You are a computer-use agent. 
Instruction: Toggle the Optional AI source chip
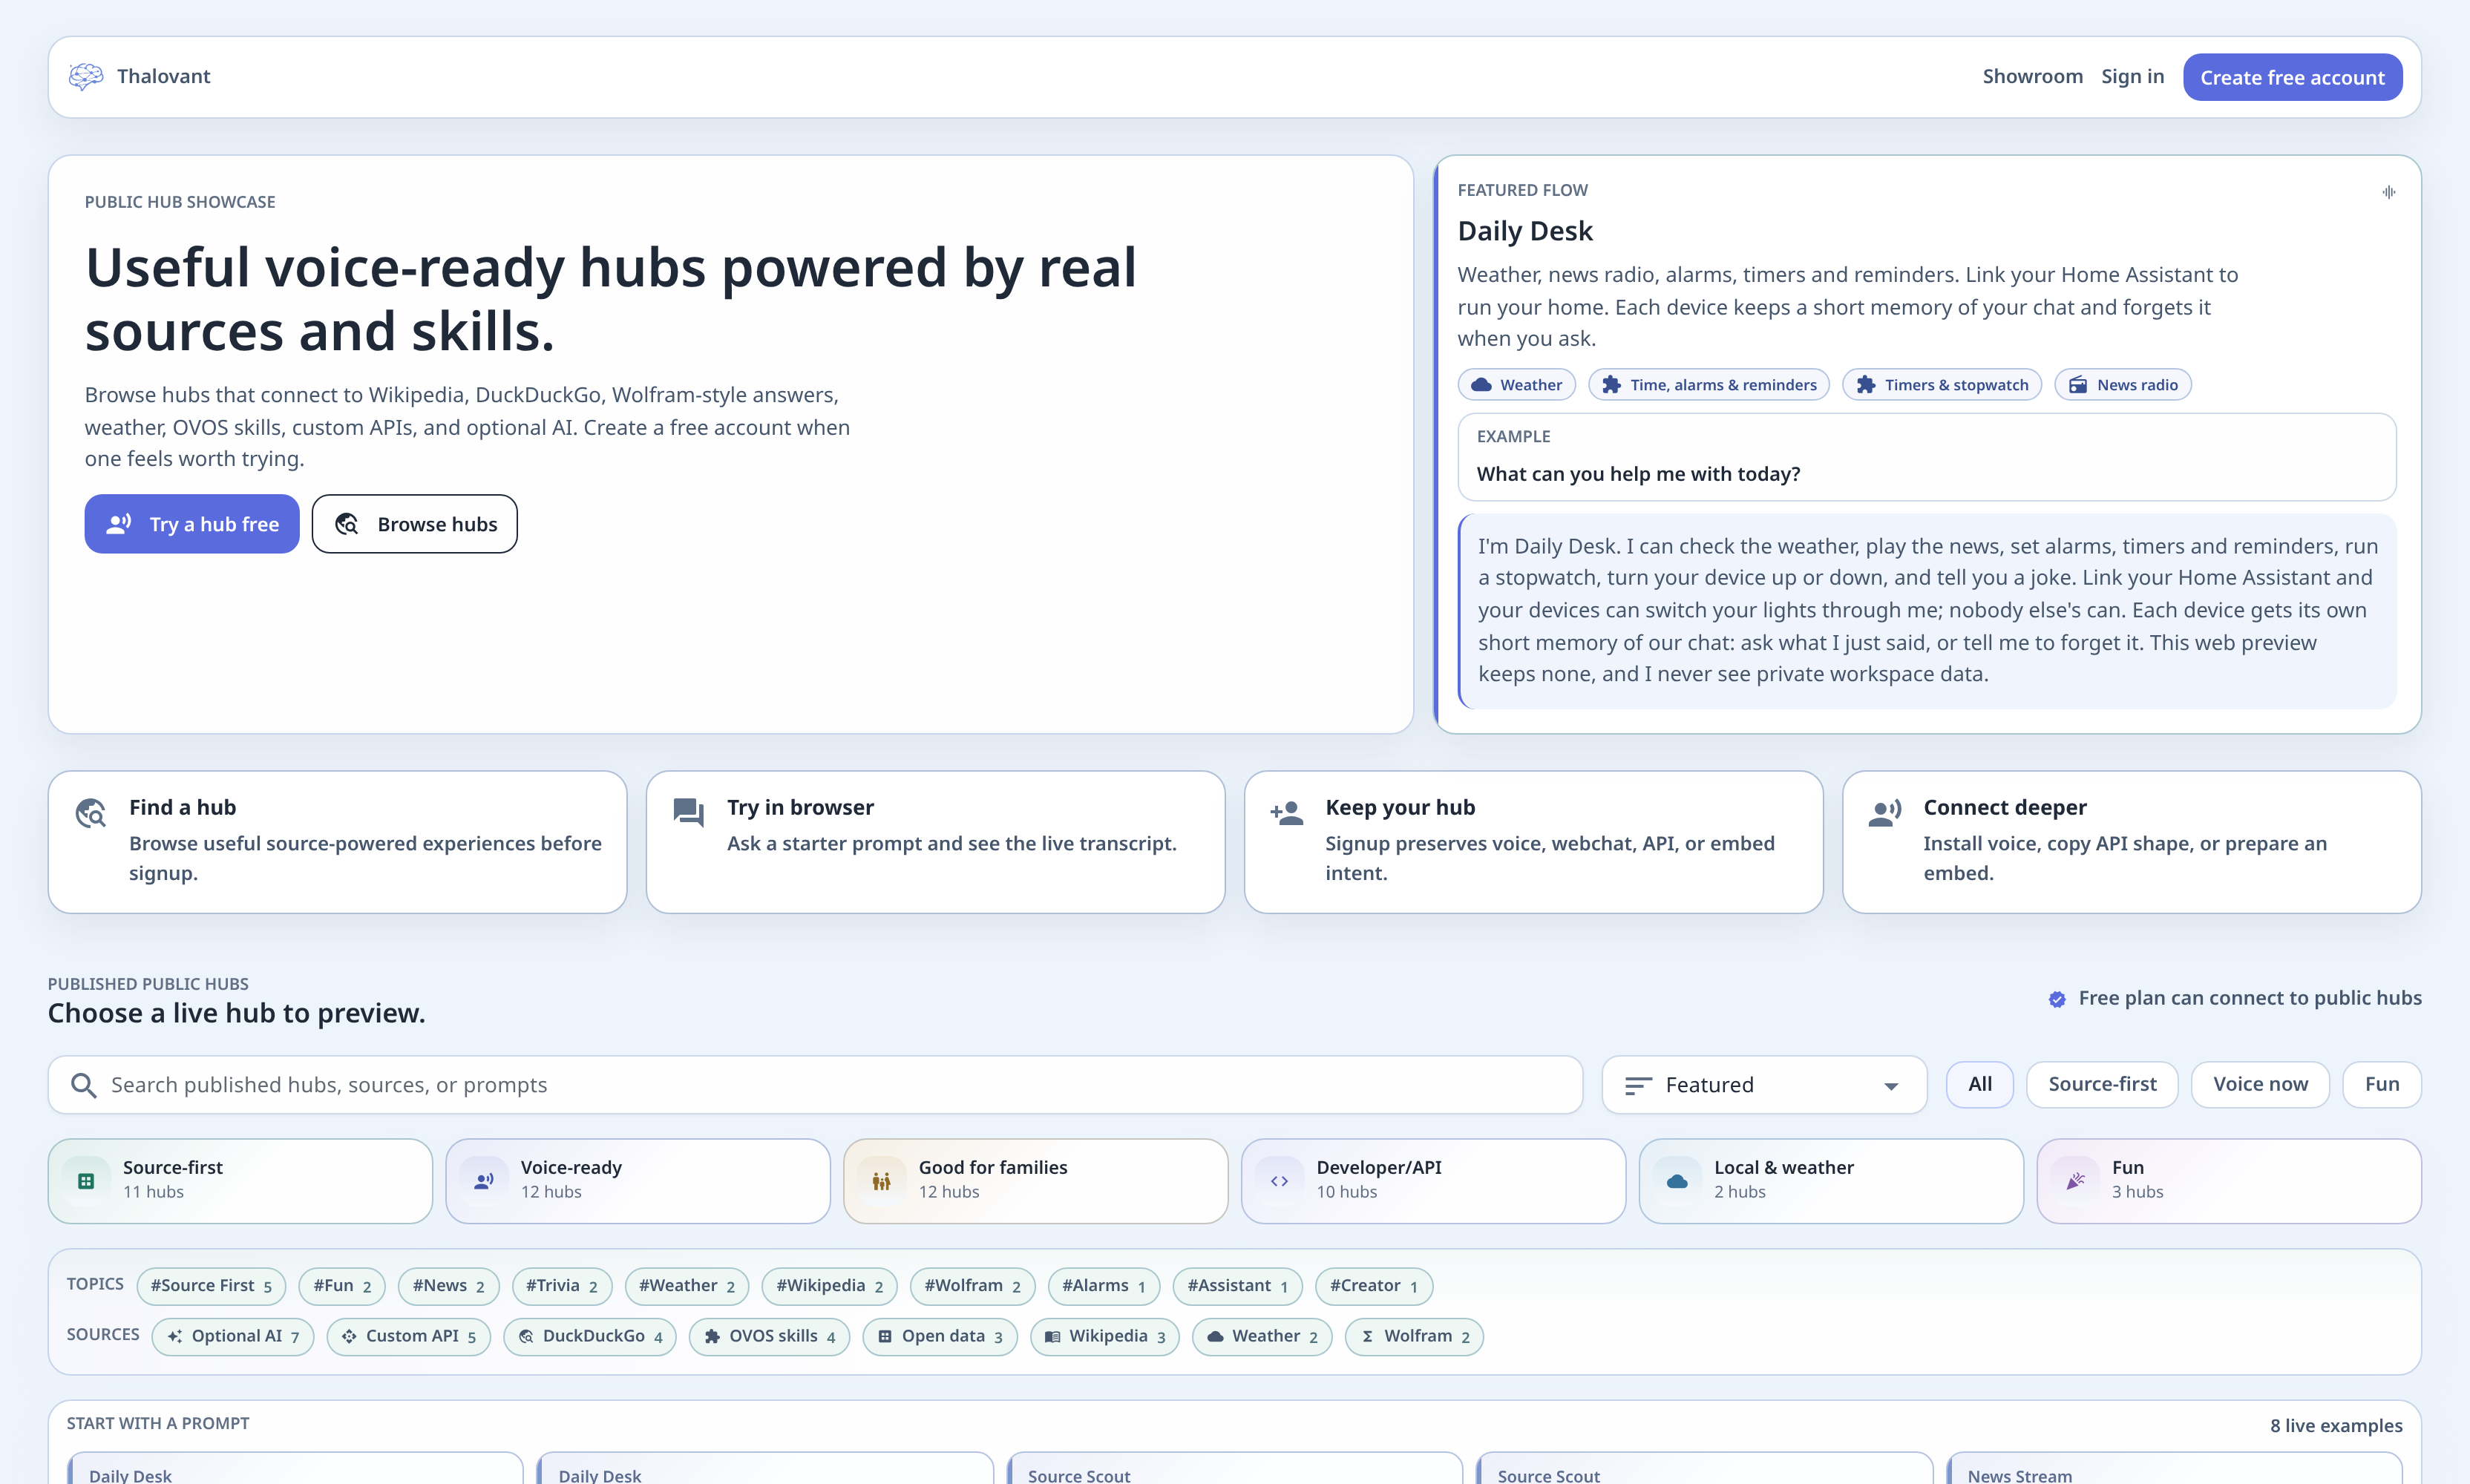coord(233,1337)
